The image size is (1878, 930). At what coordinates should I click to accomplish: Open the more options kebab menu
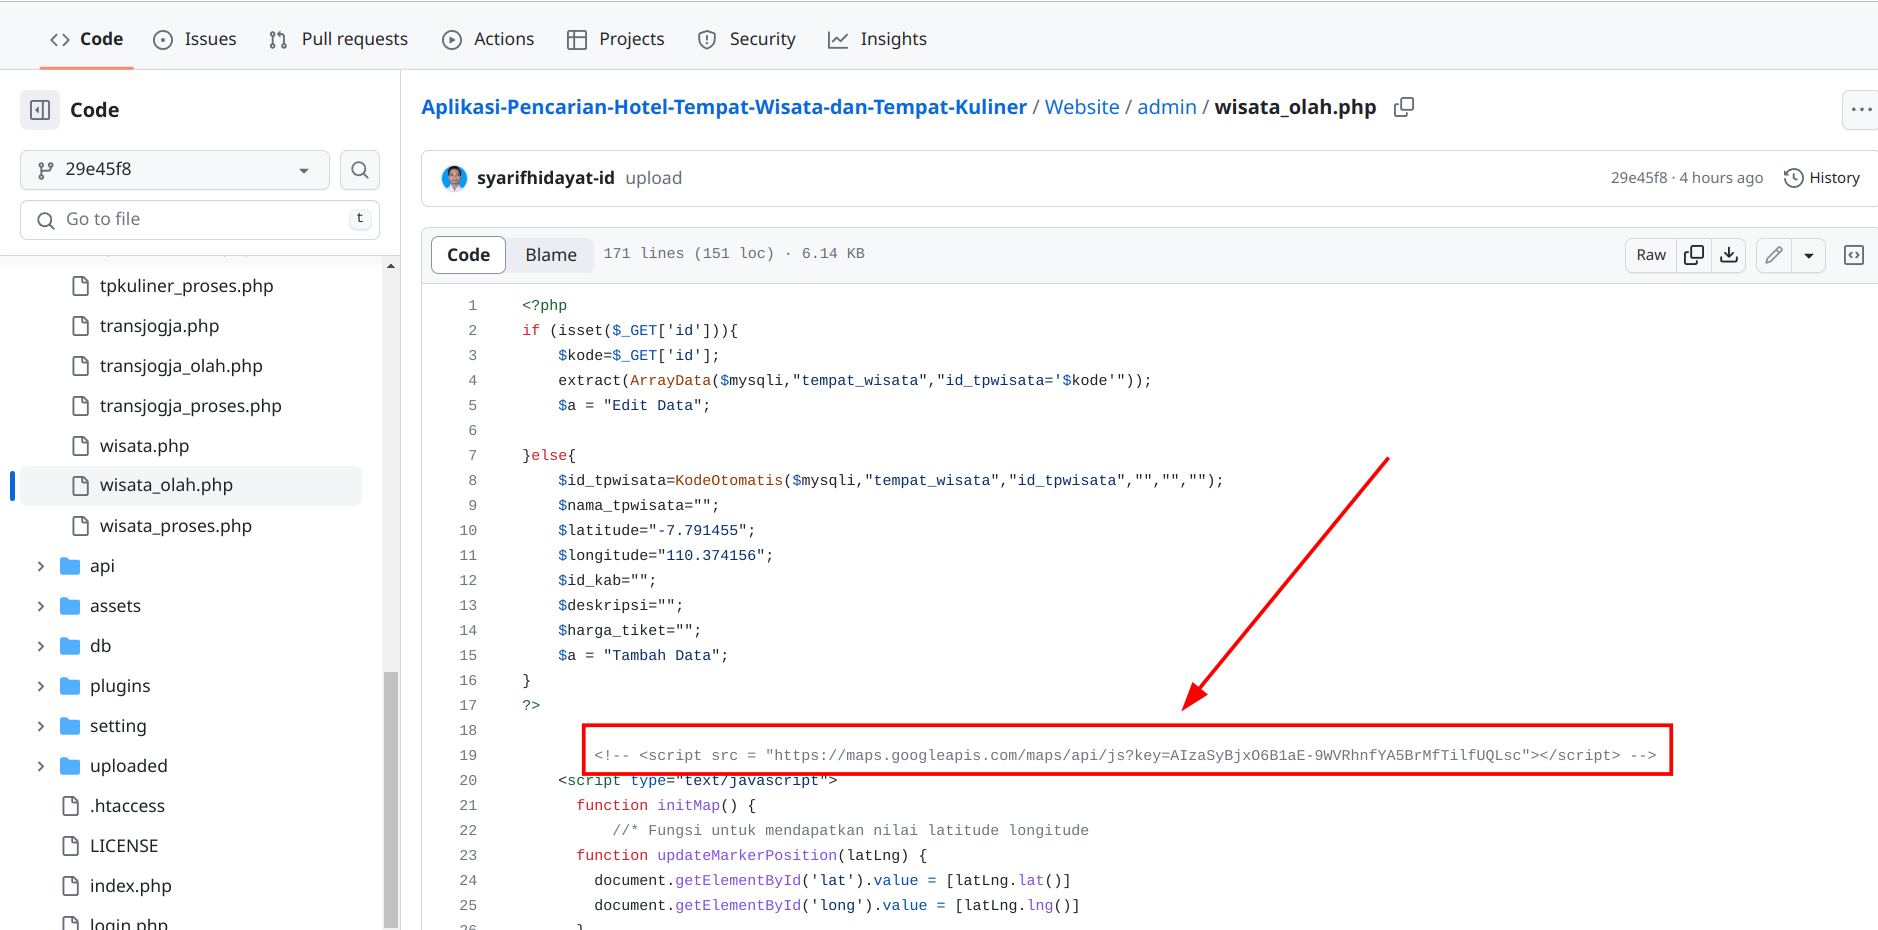coord(1861,110)
